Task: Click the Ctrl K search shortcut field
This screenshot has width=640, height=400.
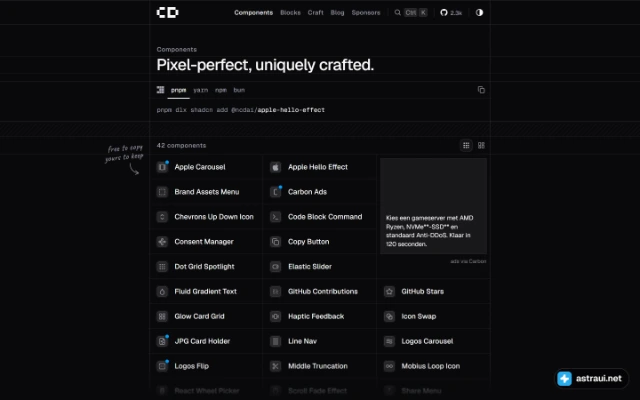Action: click(416, 13)
